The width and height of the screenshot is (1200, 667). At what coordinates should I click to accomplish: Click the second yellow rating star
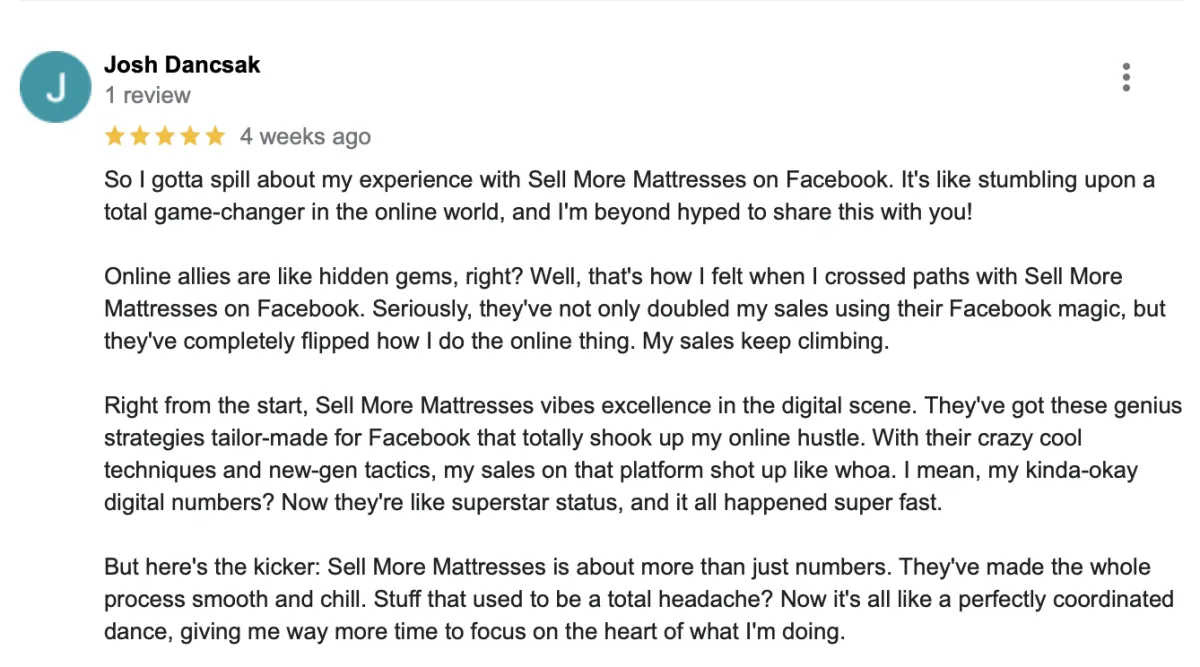pos(139,136)
